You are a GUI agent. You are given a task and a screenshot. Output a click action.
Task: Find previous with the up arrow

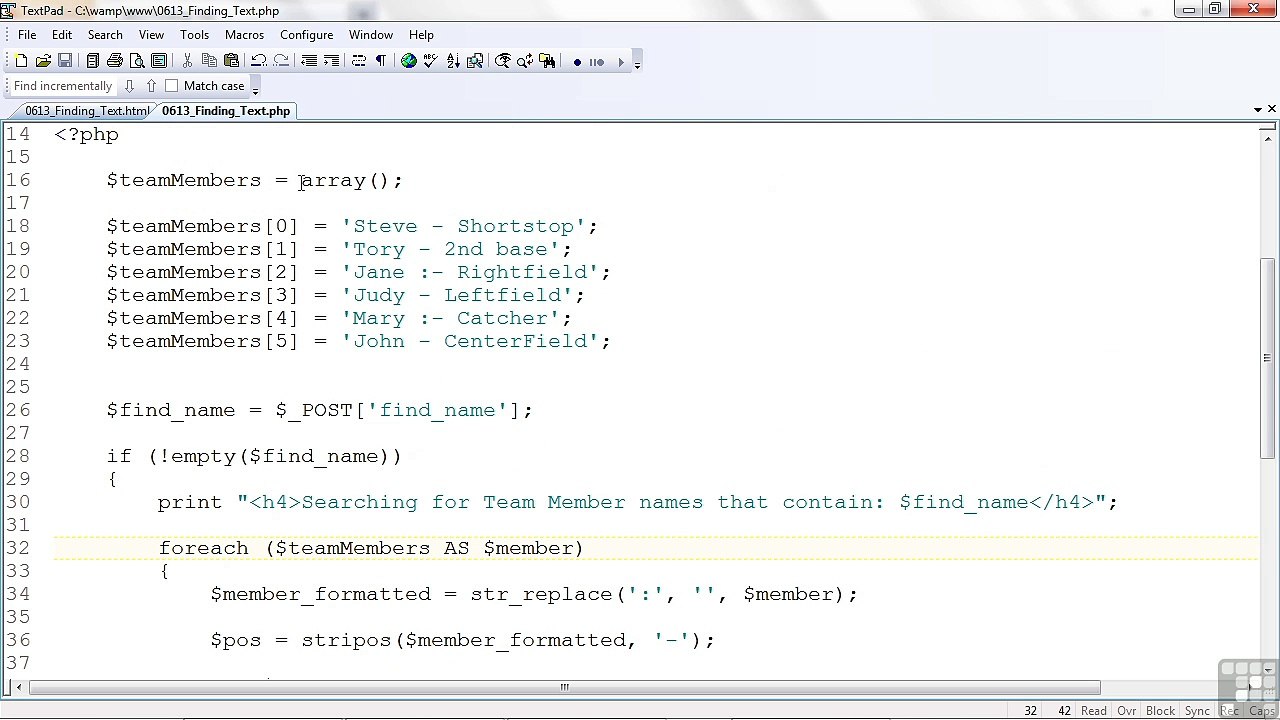(x=151, y=86)
